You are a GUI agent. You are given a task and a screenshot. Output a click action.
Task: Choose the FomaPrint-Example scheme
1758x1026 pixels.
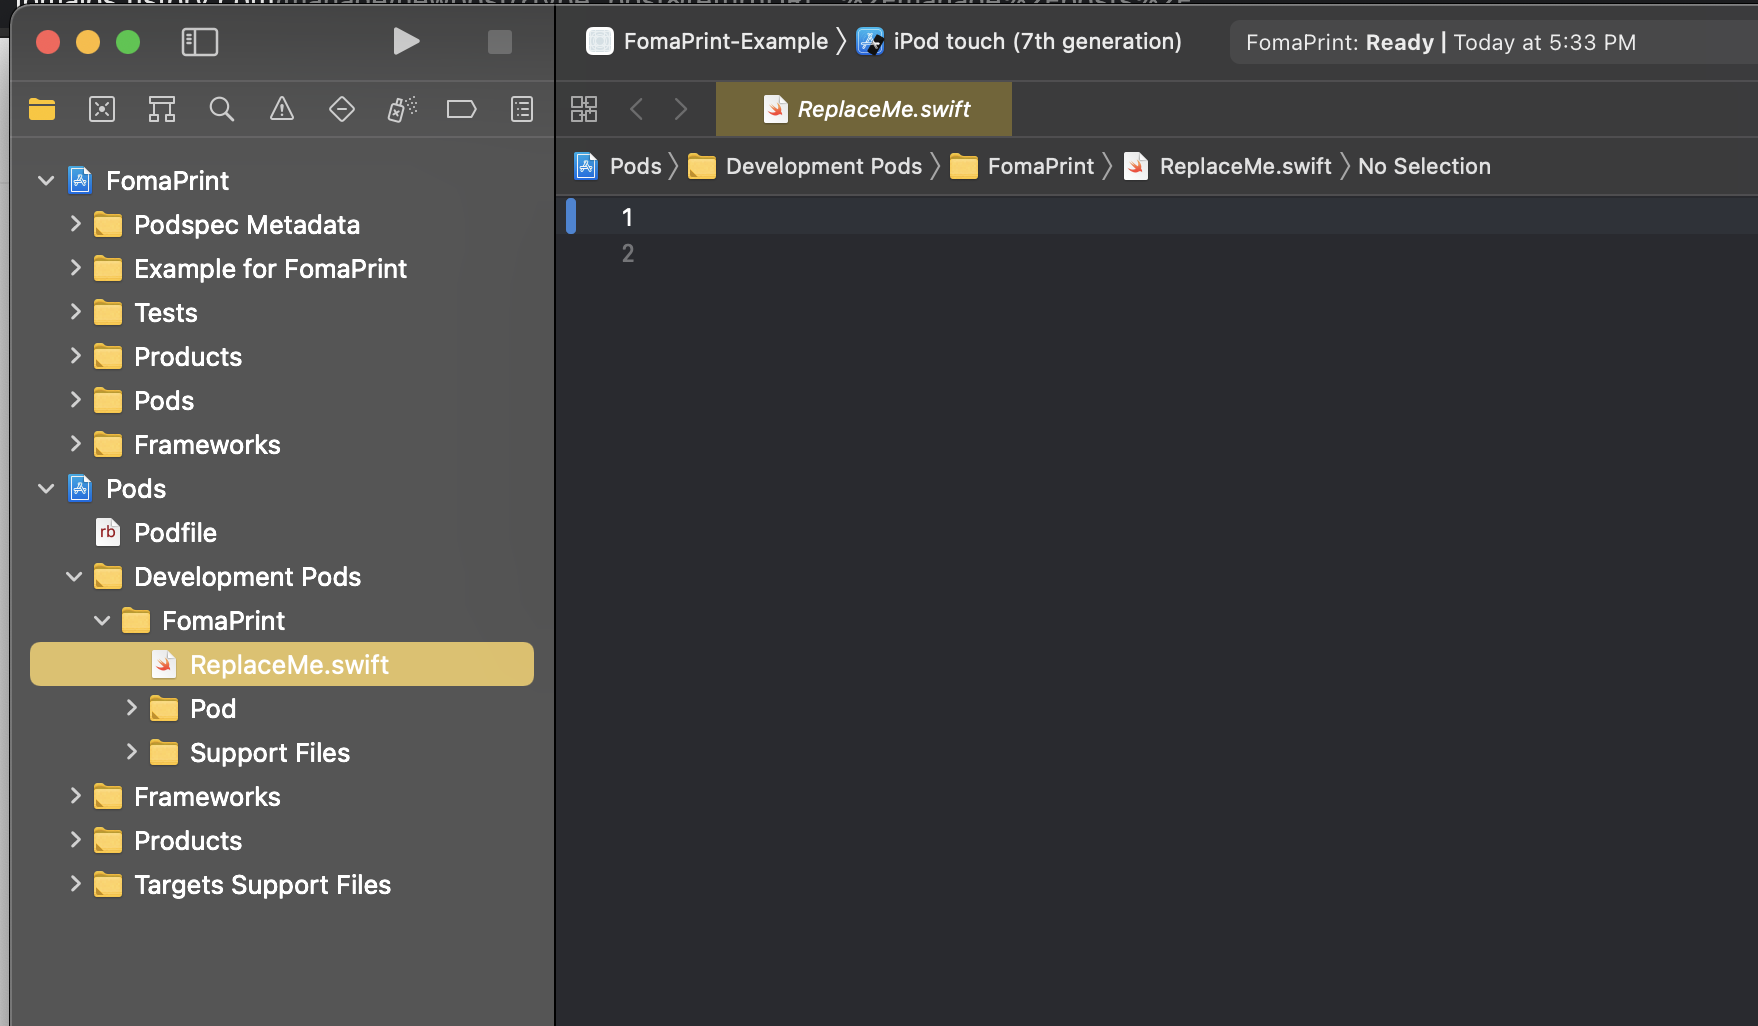pos(706,41)
